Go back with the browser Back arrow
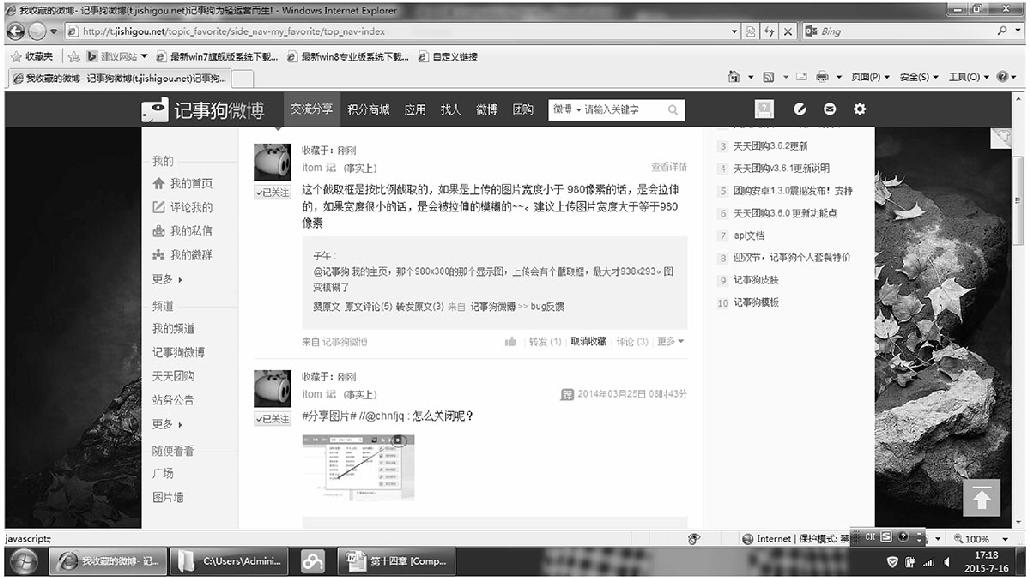This screenshot has width=1030, height=578. coord(16,31)
